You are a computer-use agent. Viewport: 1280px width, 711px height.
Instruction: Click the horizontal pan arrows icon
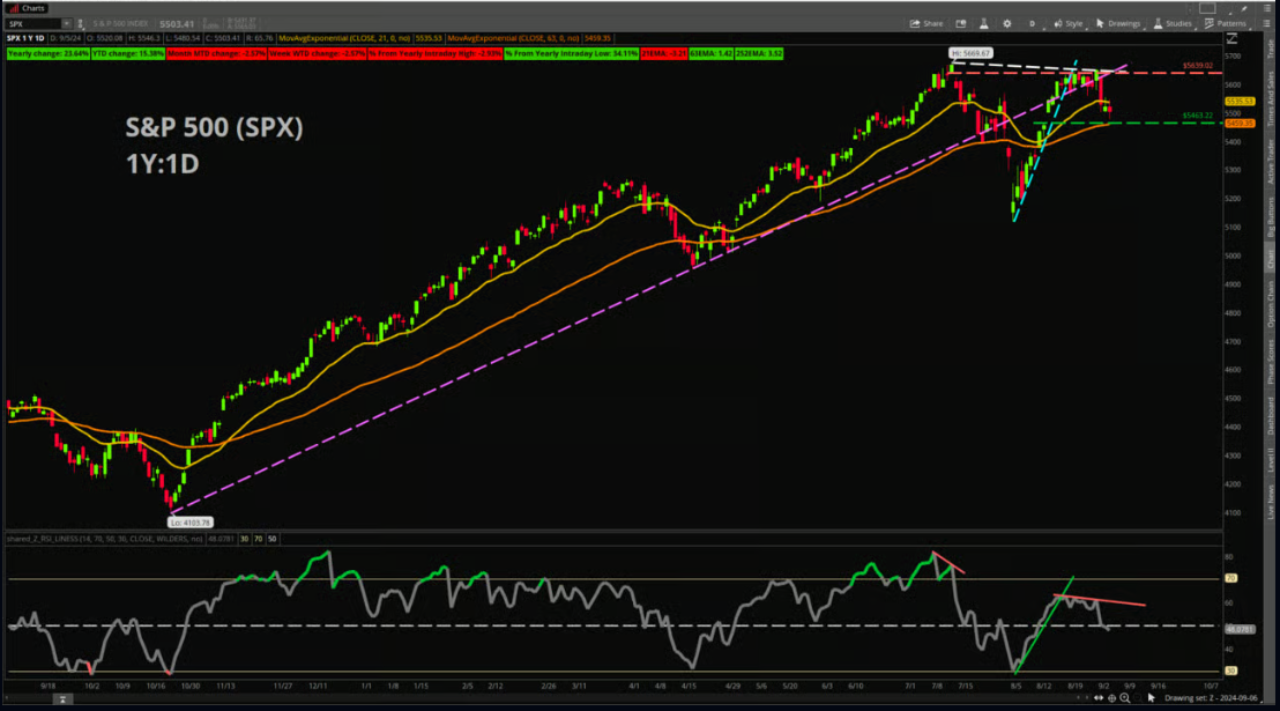[x=1099, y=698]
